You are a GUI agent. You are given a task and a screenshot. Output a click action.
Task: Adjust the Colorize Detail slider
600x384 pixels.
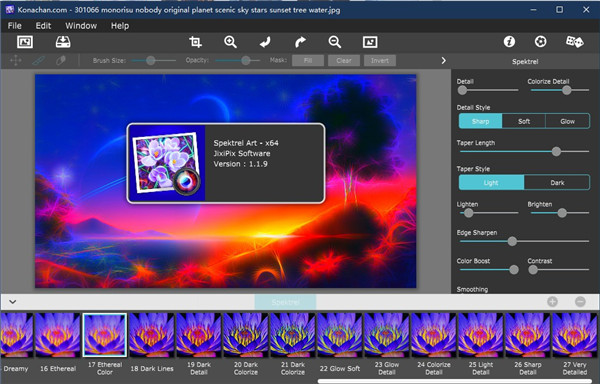click(560, 90)
